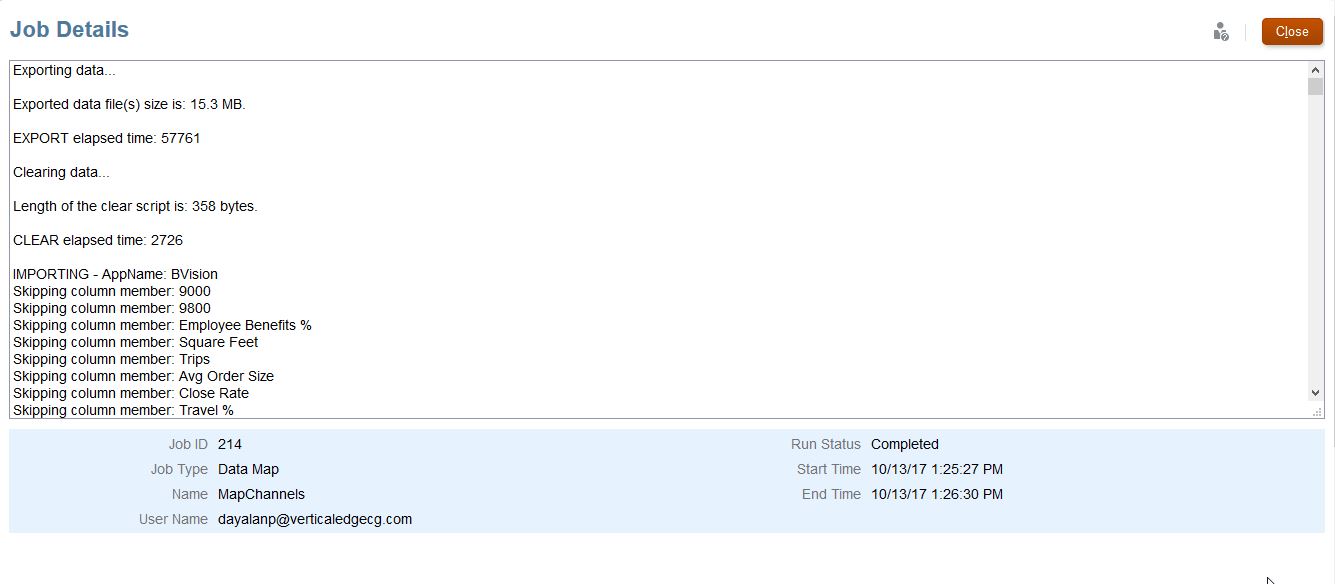Viewport: 1335px width, 584px height.
Task: Place cursor in 'Exporting data...' log line
Action: [x=64, y=71]
